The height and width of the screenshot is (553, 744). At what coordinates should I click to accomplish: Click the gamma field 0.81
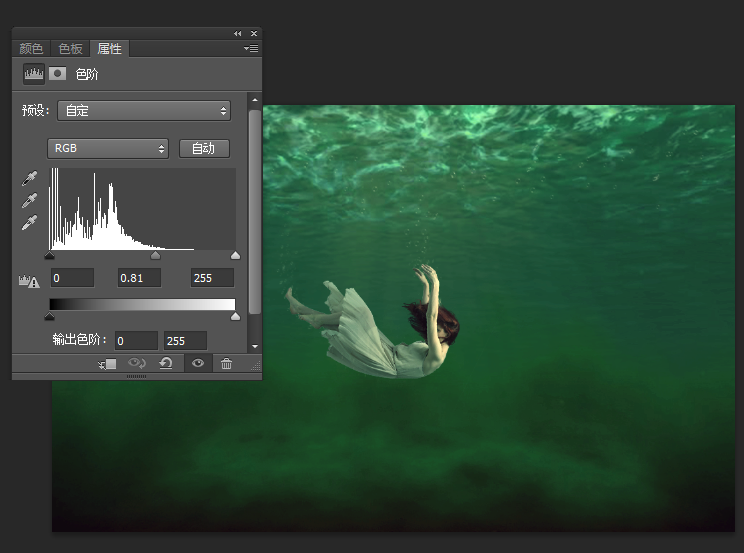click(140, 278)
